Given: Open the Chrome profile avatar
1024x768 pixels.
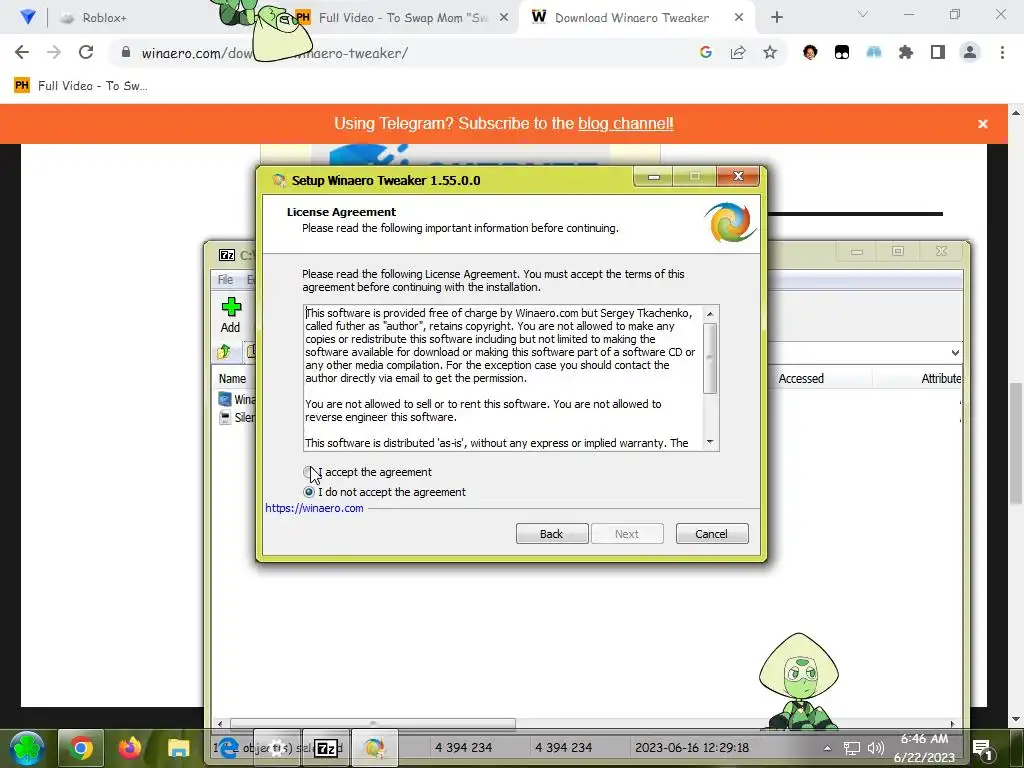Looking at the screenshot, I should coord(970,52).
